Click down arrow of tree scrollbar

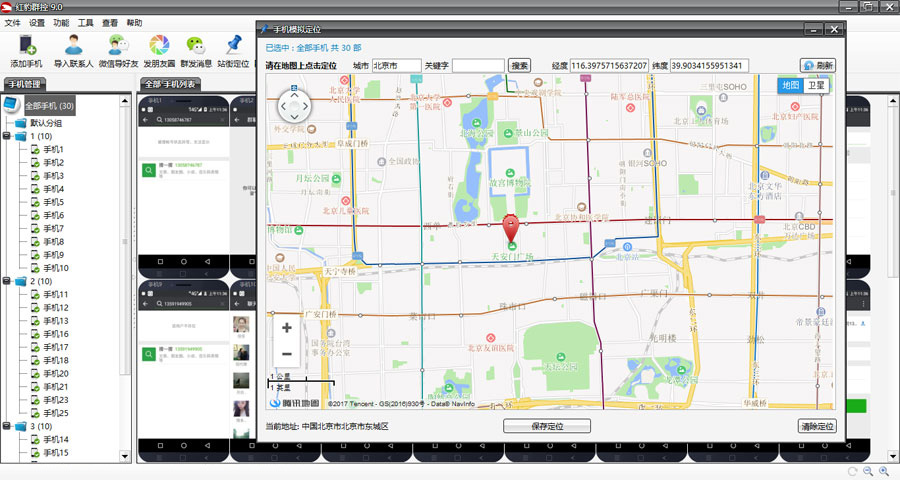125,456
